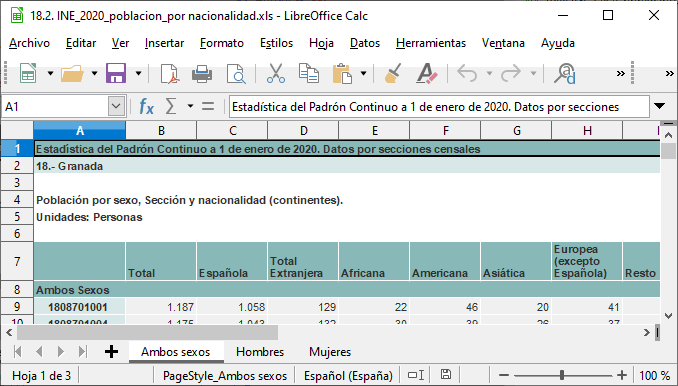Click the Copy icon

click(x=309, y=73)
